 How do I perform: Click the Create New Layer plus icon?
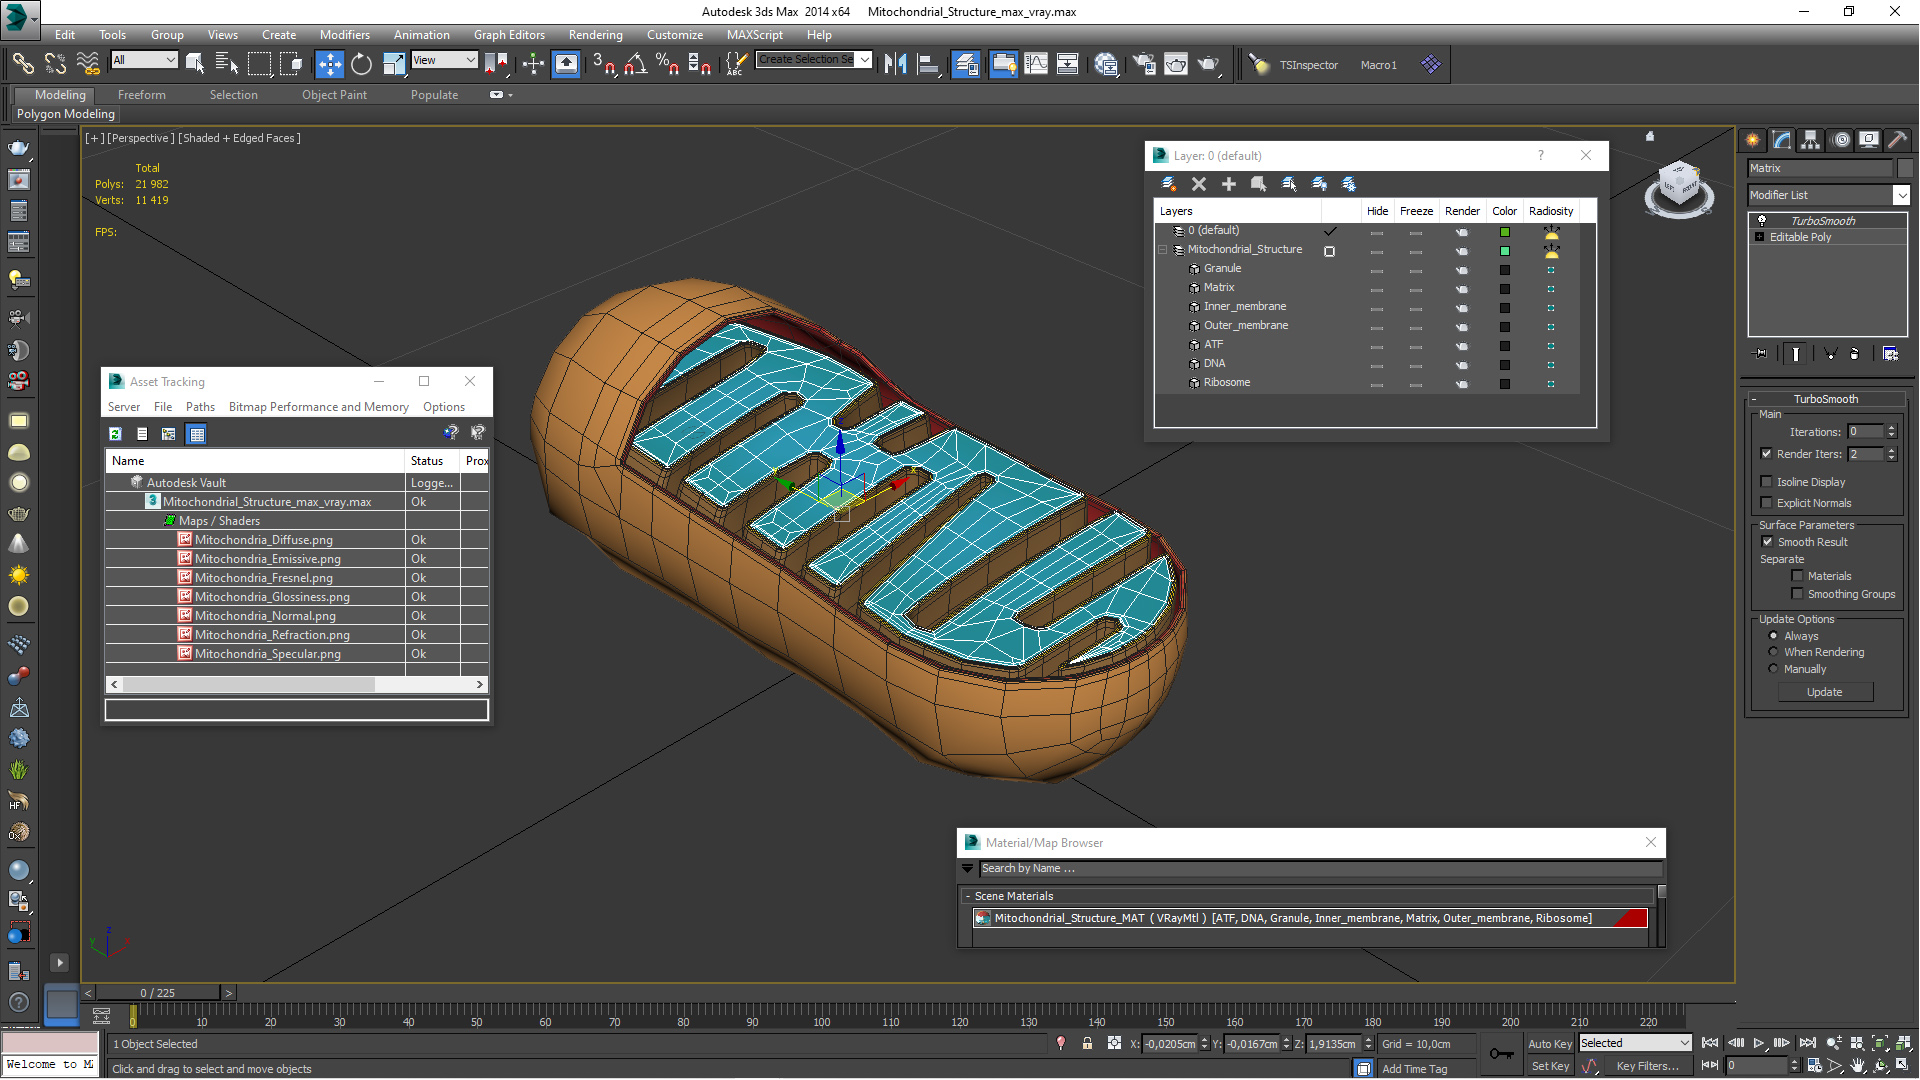1229,184
